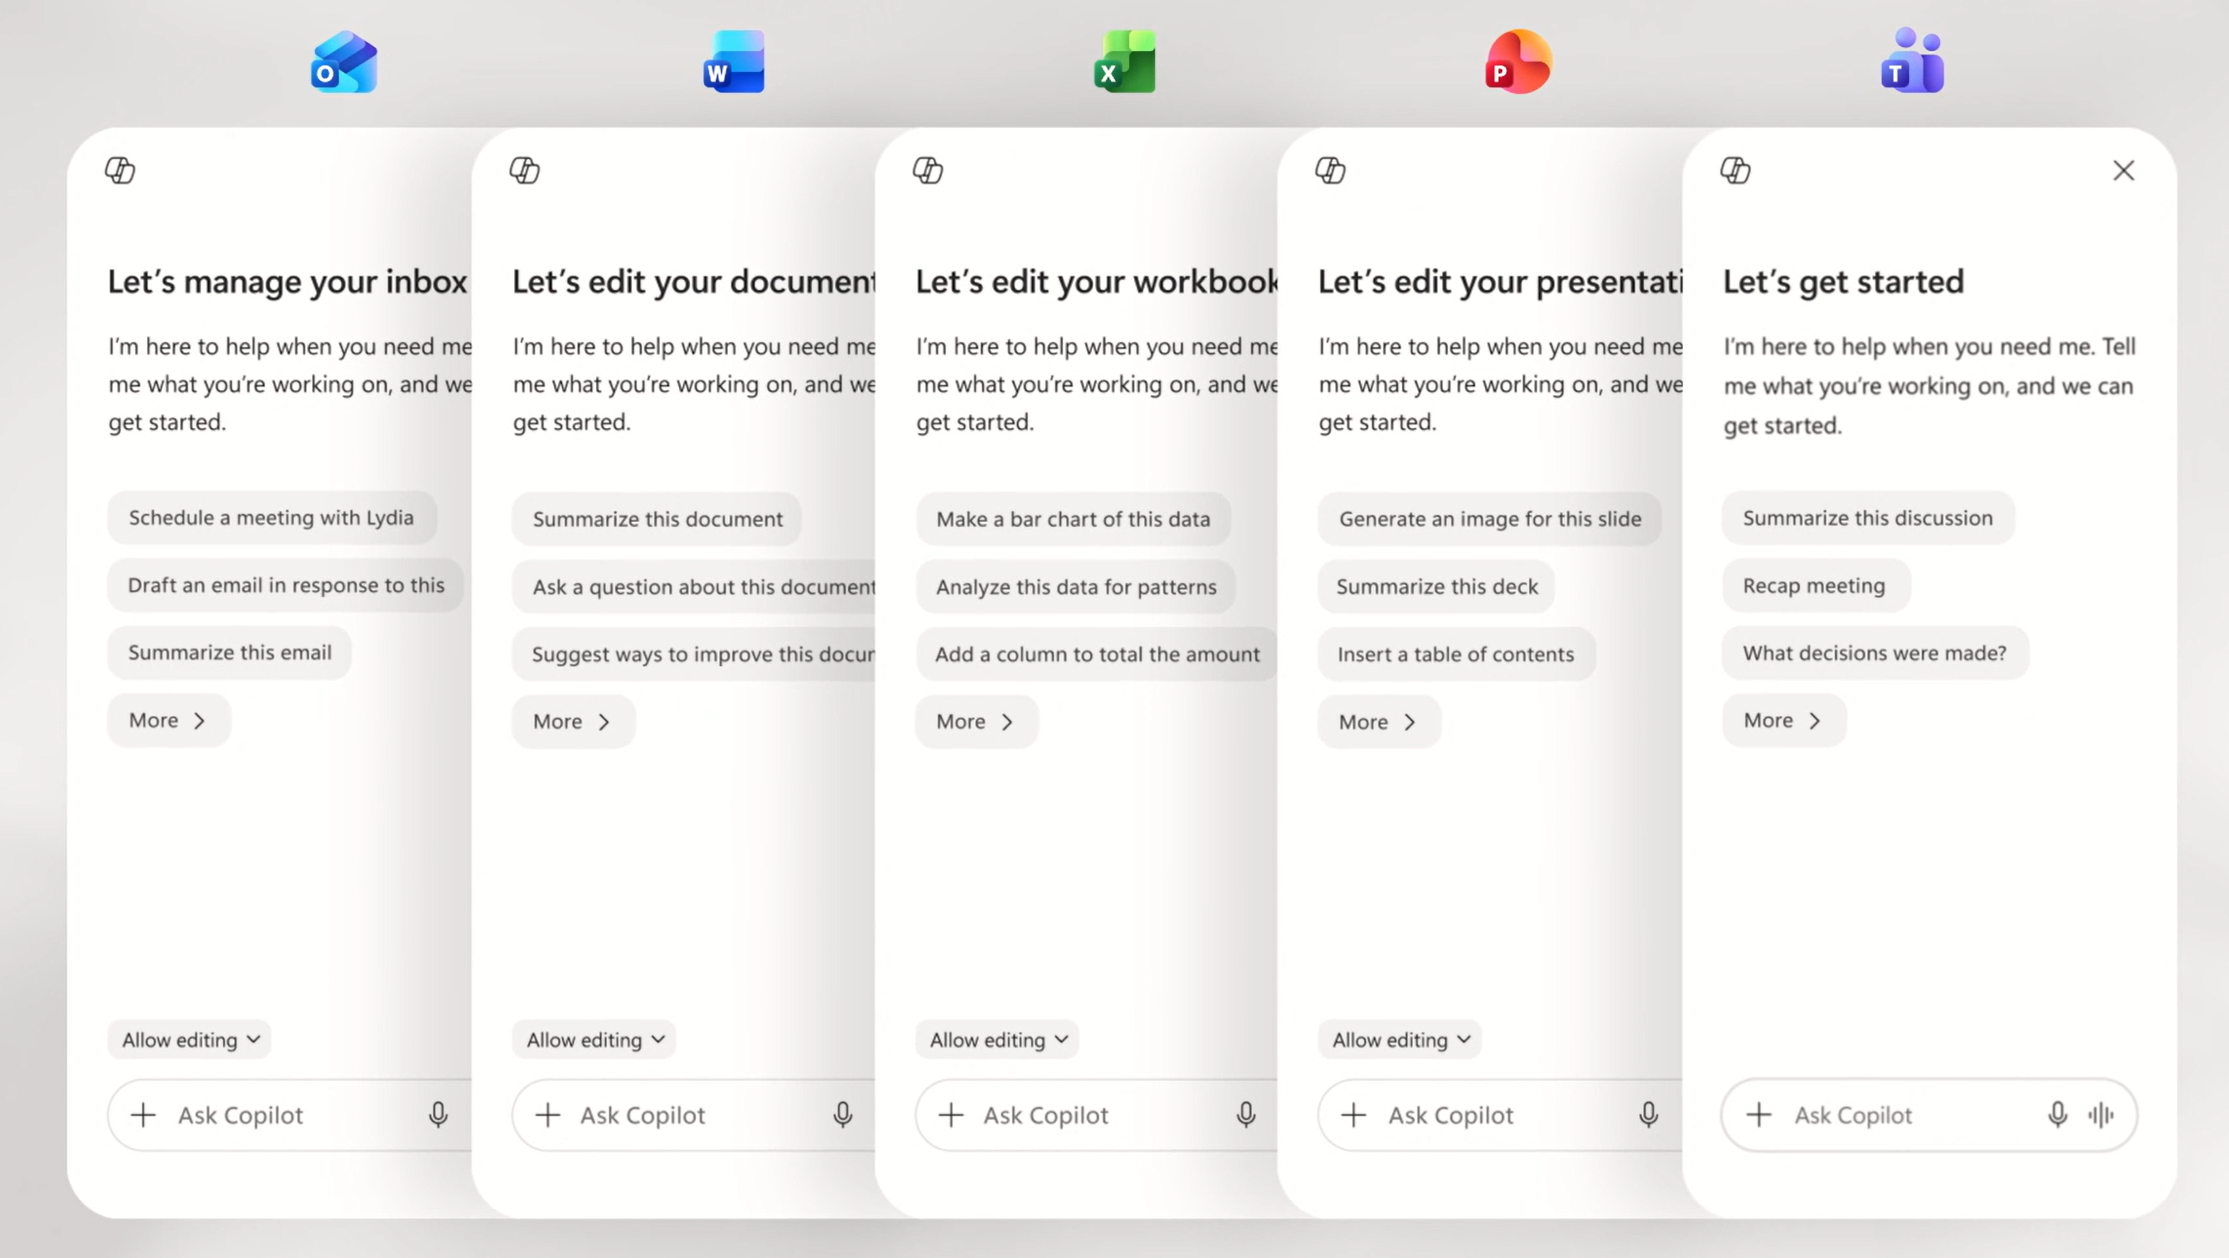This screenshot has height=1258, width=2229.
Task: Click the microphone in the presentation panel
Action: 1649,1114
